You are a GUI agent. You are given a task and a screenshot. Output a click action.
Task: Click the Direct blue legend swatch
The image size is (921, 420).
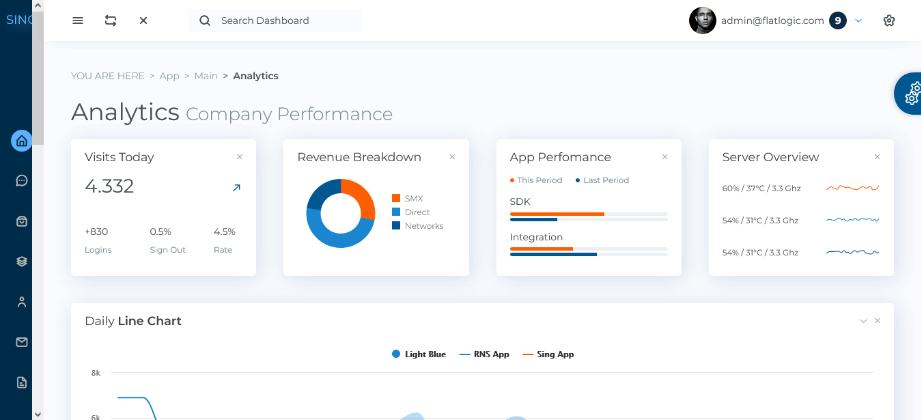point(396,212)
